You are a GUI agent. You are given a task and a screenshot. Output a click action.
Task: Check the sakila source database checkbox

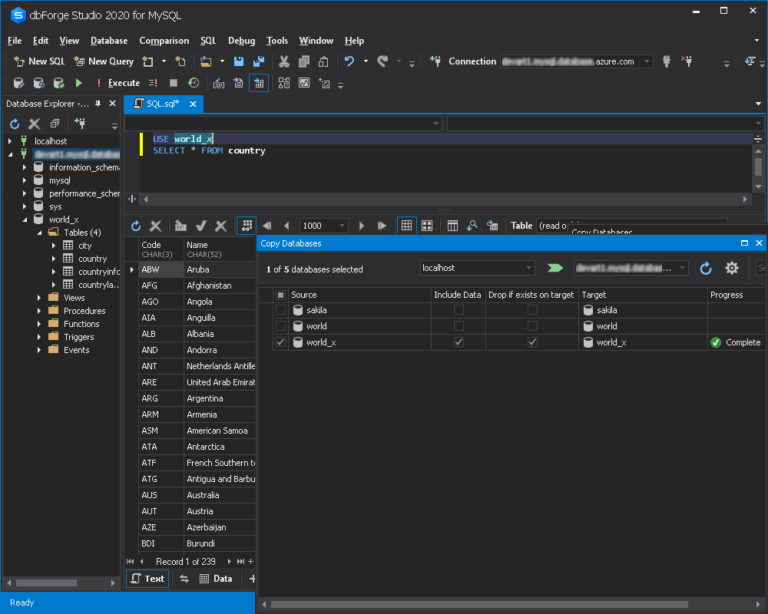280,310
